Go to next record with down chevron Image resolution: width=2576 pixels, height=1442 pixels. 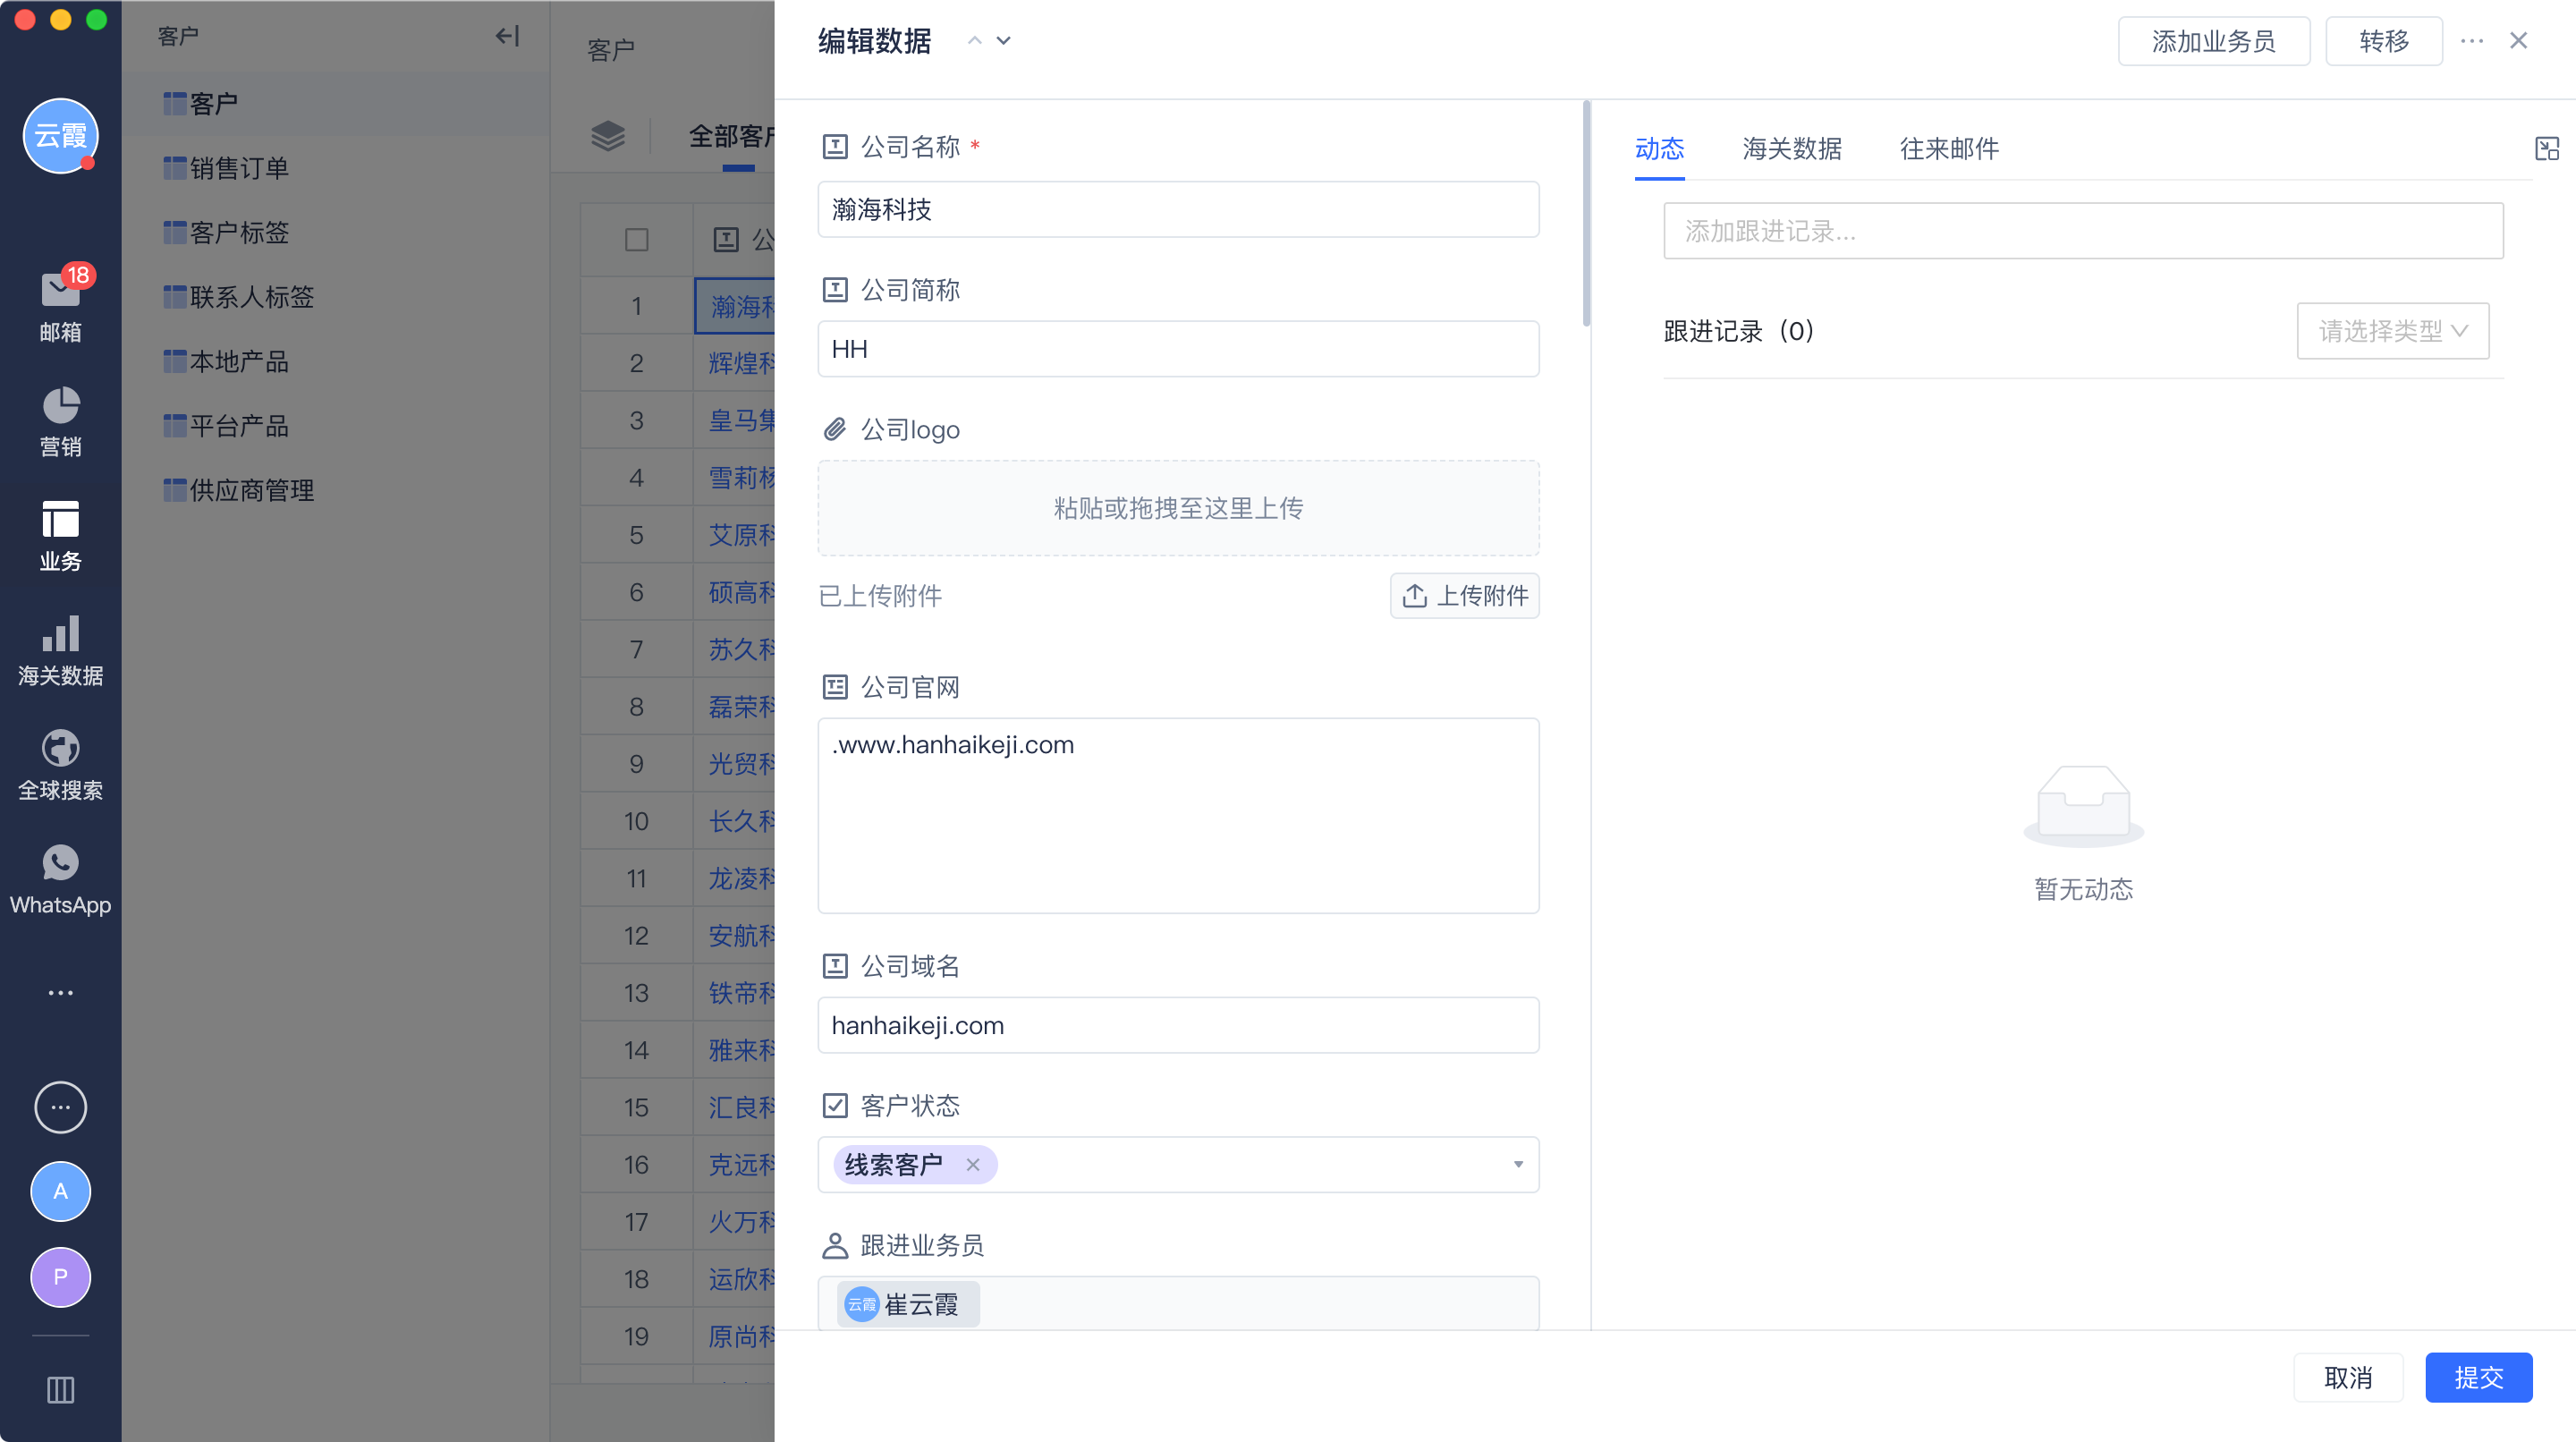[1004, 41]
